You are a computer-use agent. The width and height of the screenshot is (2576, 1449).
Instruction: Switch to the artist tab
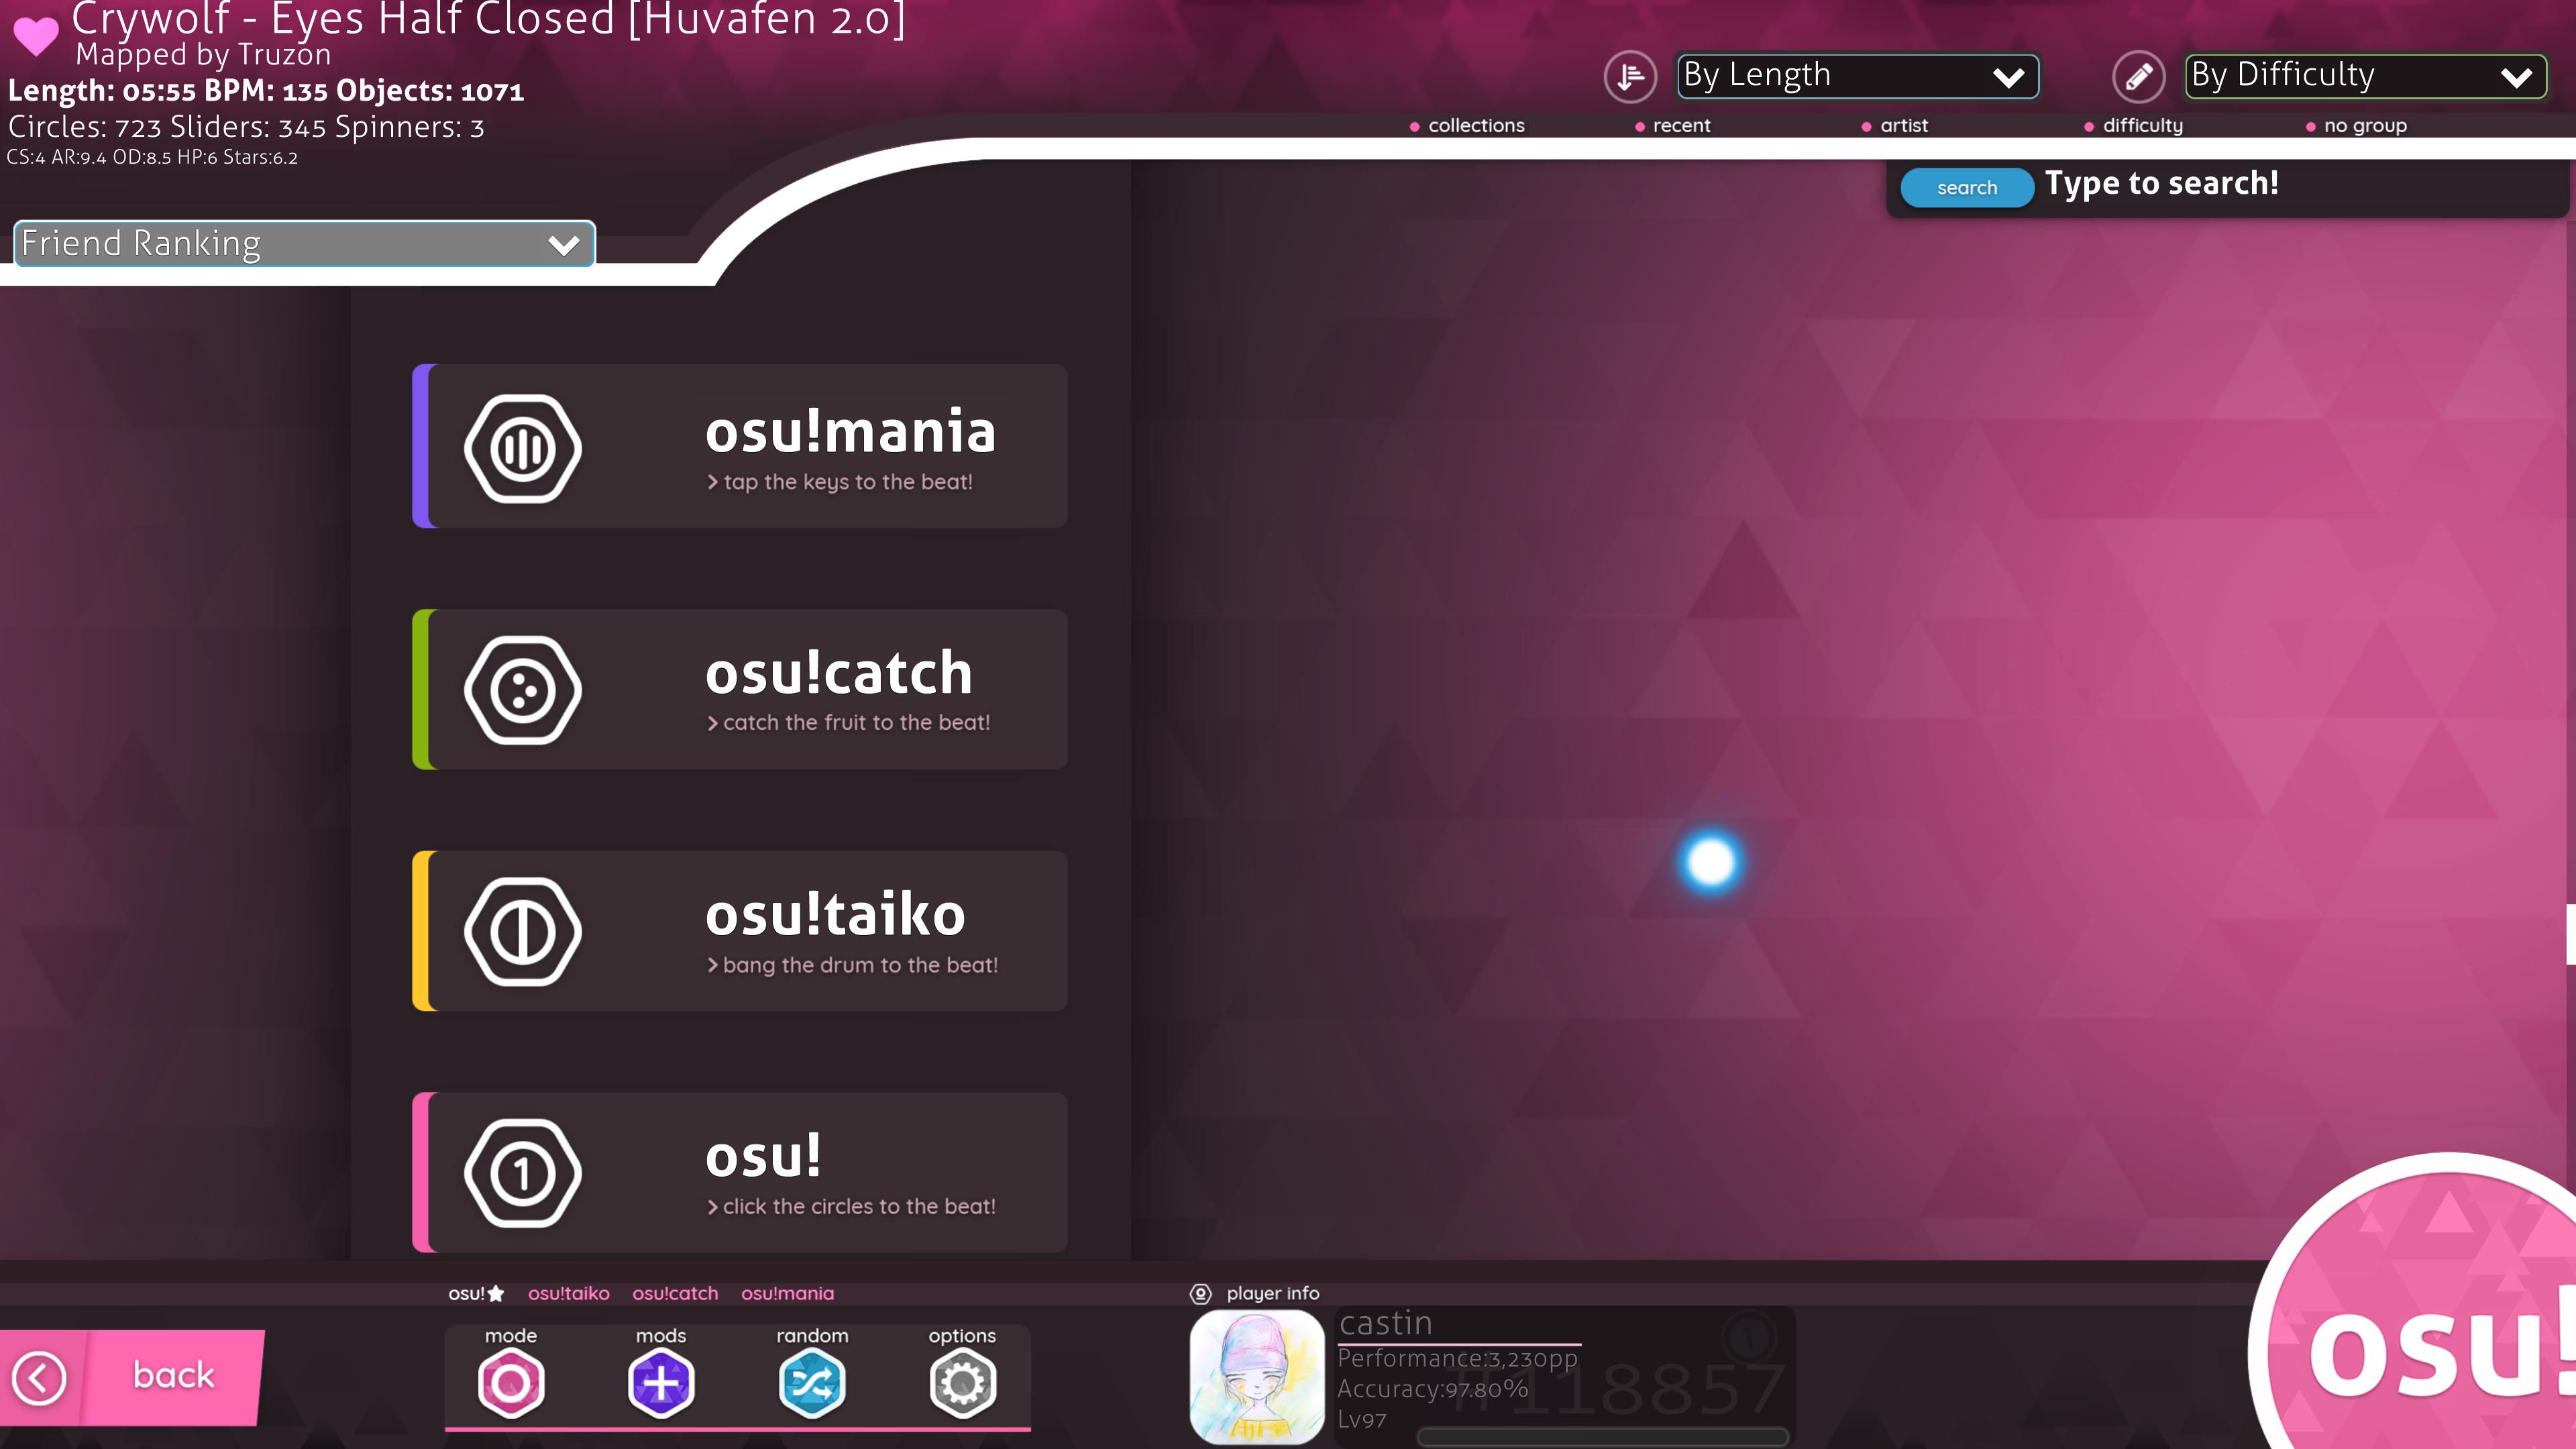pyautogui.click(x=1894, y=126)
